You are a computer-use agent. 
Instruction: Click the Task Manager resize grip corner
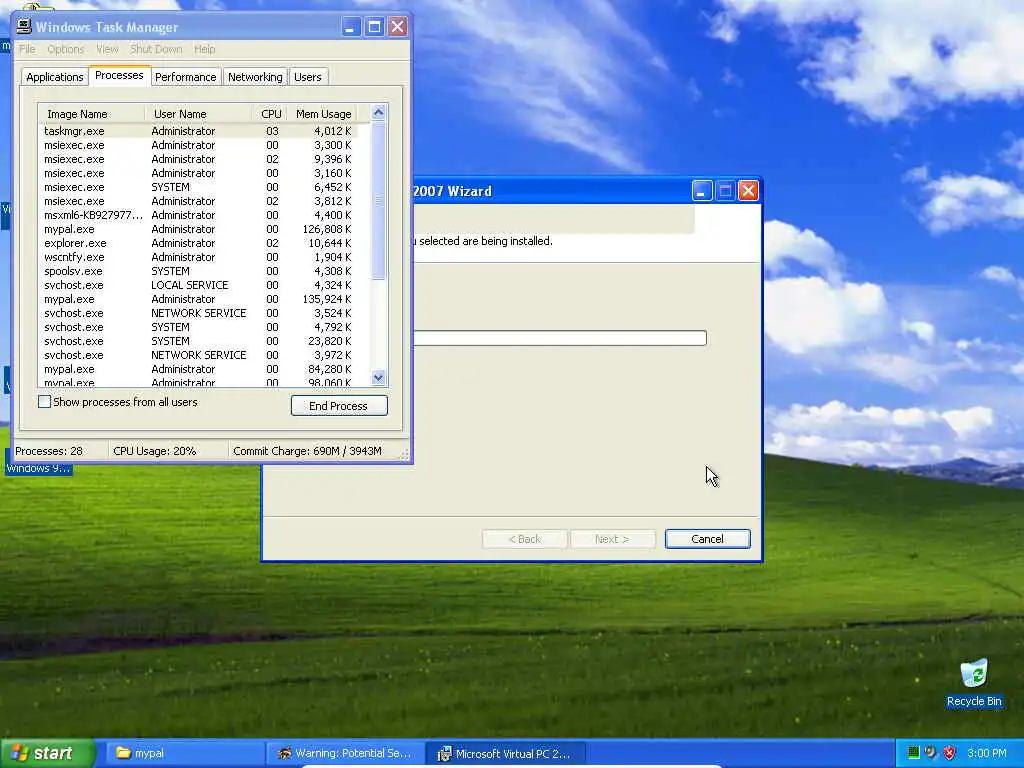(x=404, y=454)
